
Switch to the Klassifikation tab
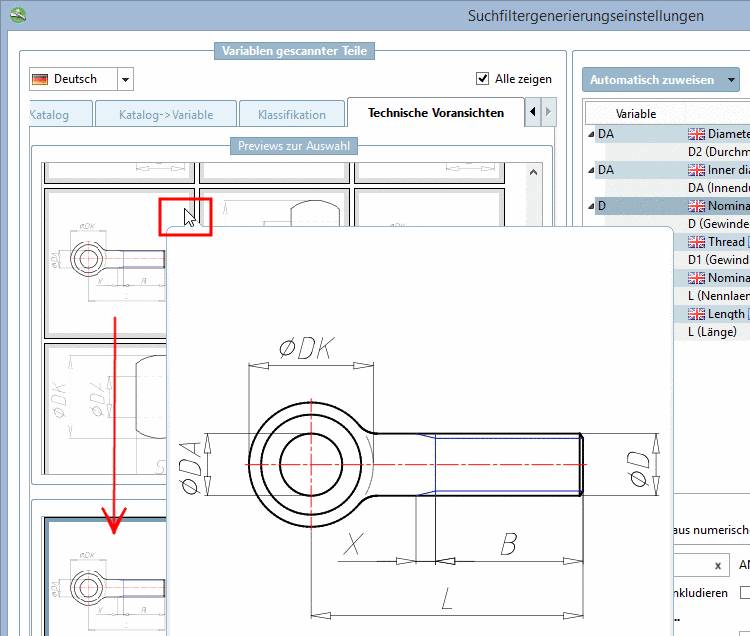(x=292, y=115)
